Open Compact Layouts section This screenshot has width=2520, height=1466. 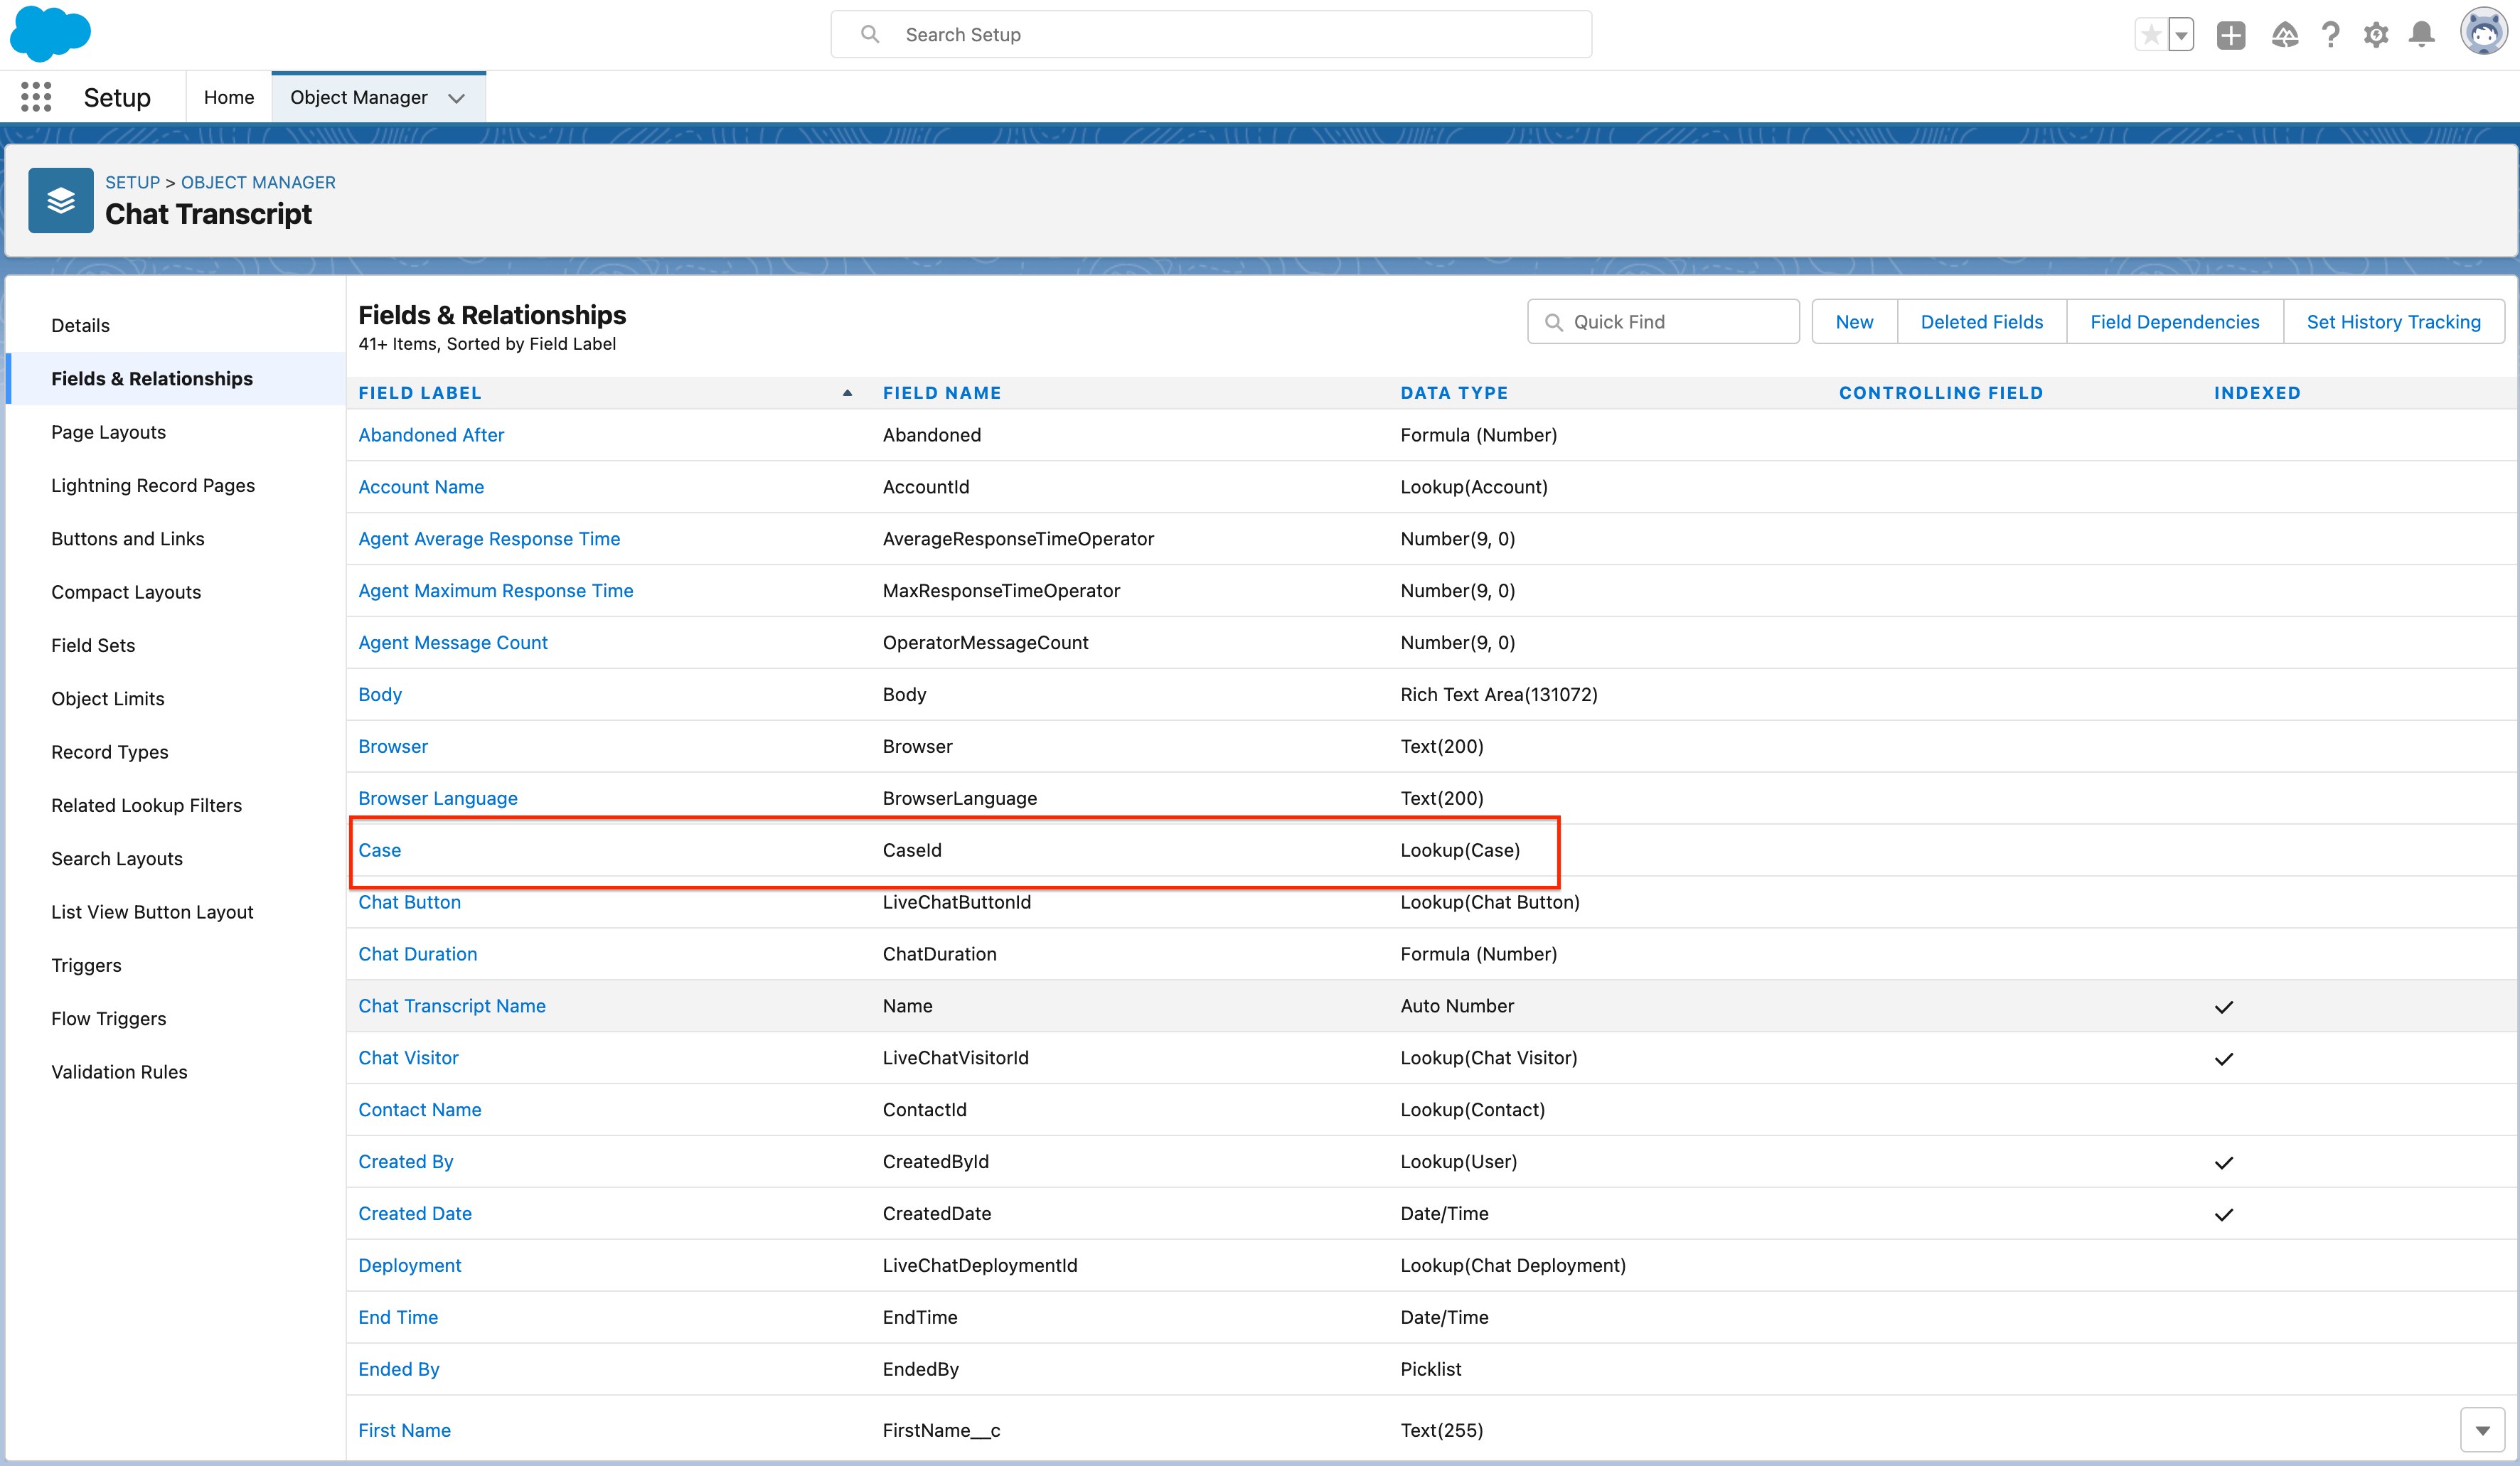pos(126,592)
